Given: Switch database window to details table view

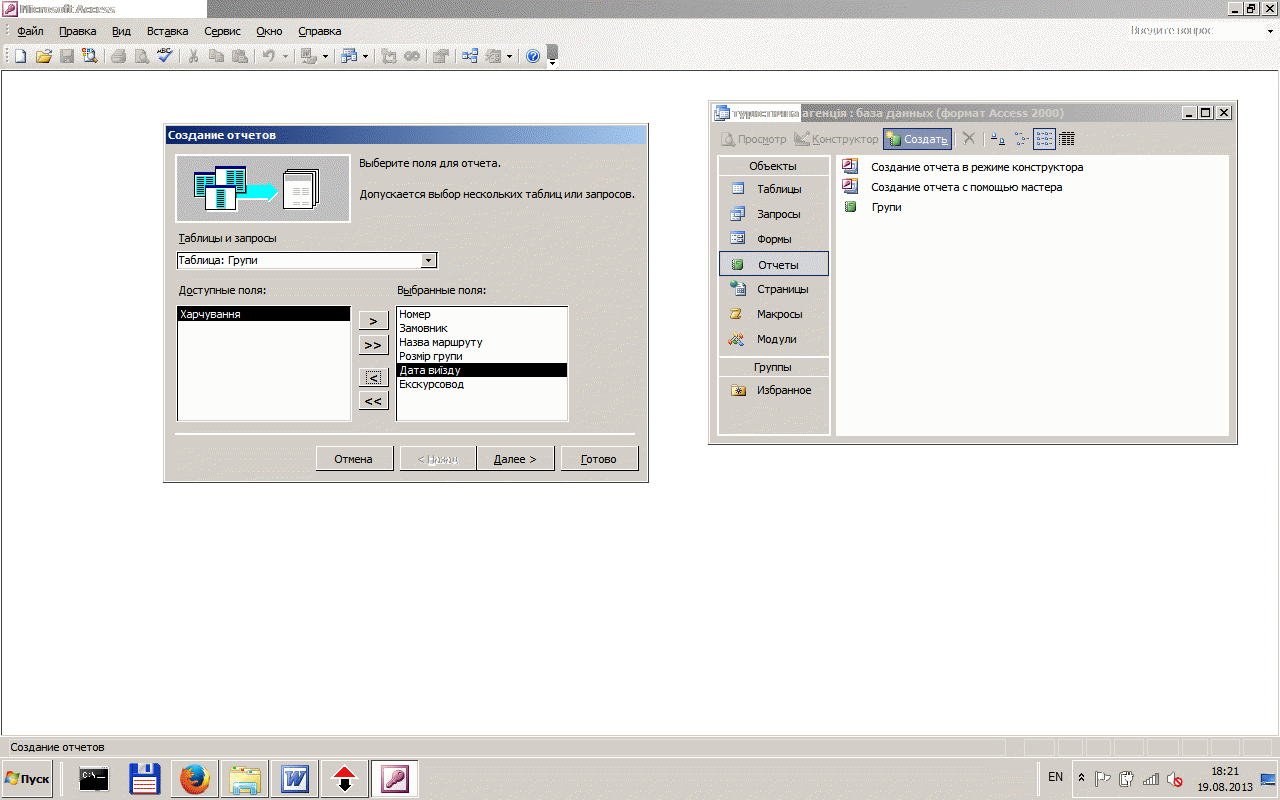Looking at the screenshot, I should (1067, 139).
